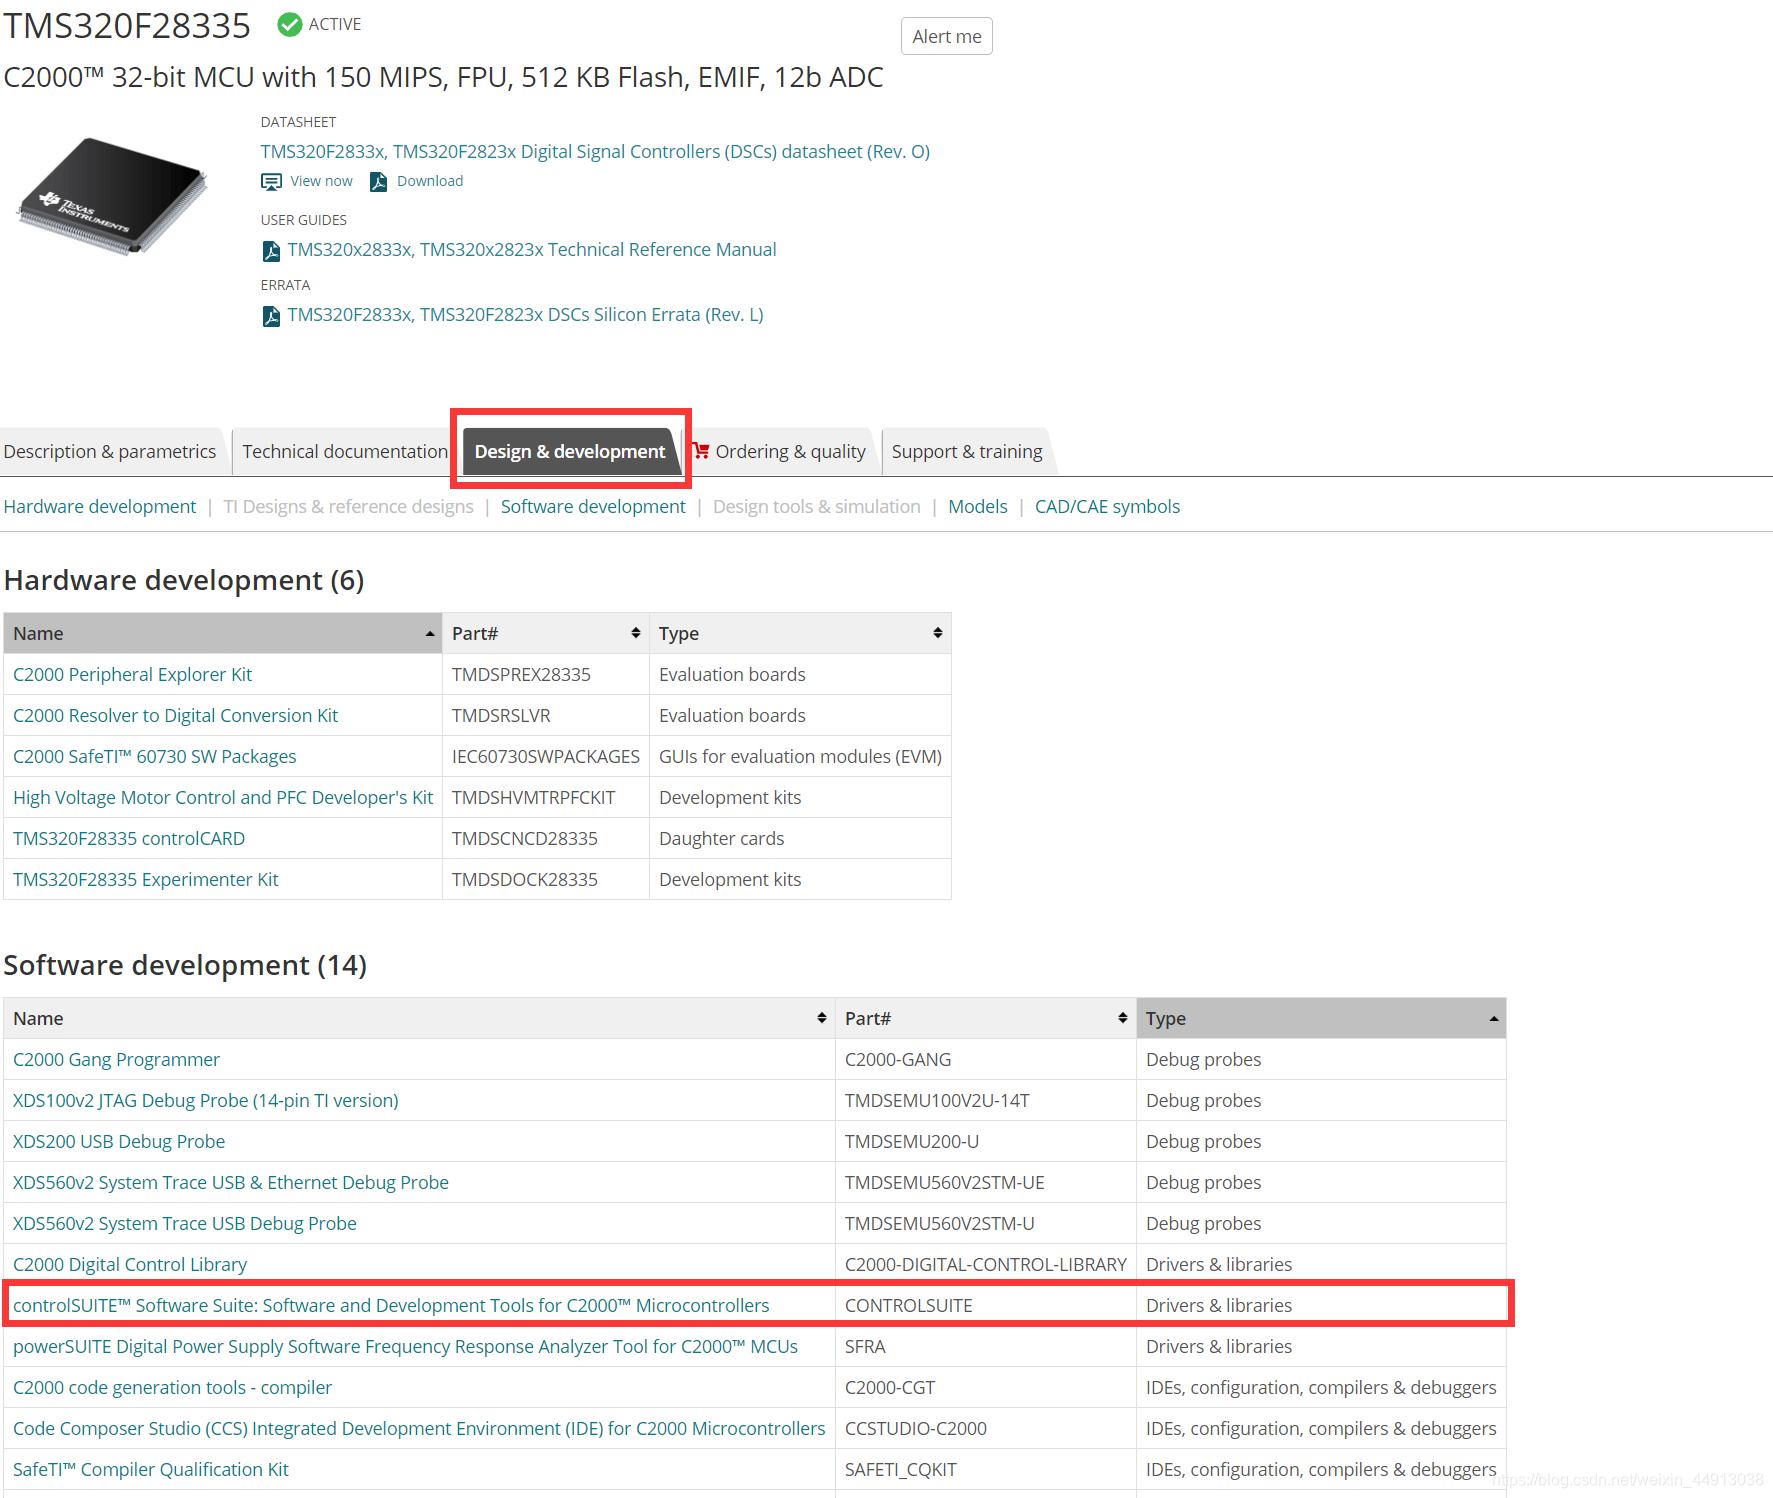
Task: Open Code Composer Studio IDE link
Action: [x=419, y=1429]
